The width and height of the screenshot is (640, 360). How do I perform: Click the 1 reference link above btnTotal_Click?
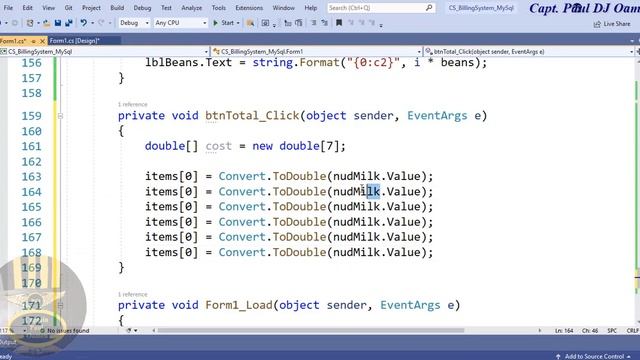[133, 104]
